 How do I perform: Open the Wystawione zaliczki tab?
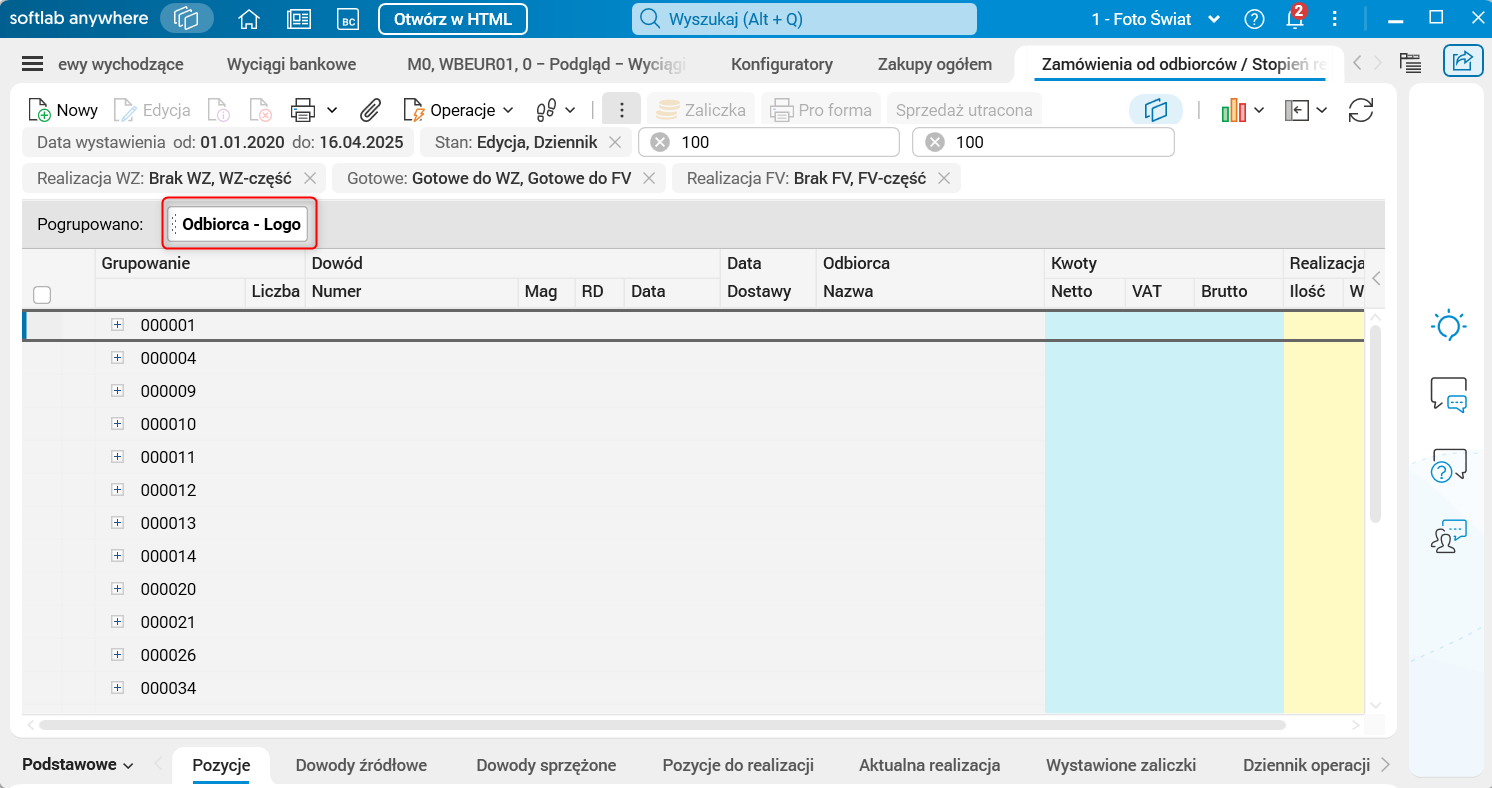point(1121,765)
